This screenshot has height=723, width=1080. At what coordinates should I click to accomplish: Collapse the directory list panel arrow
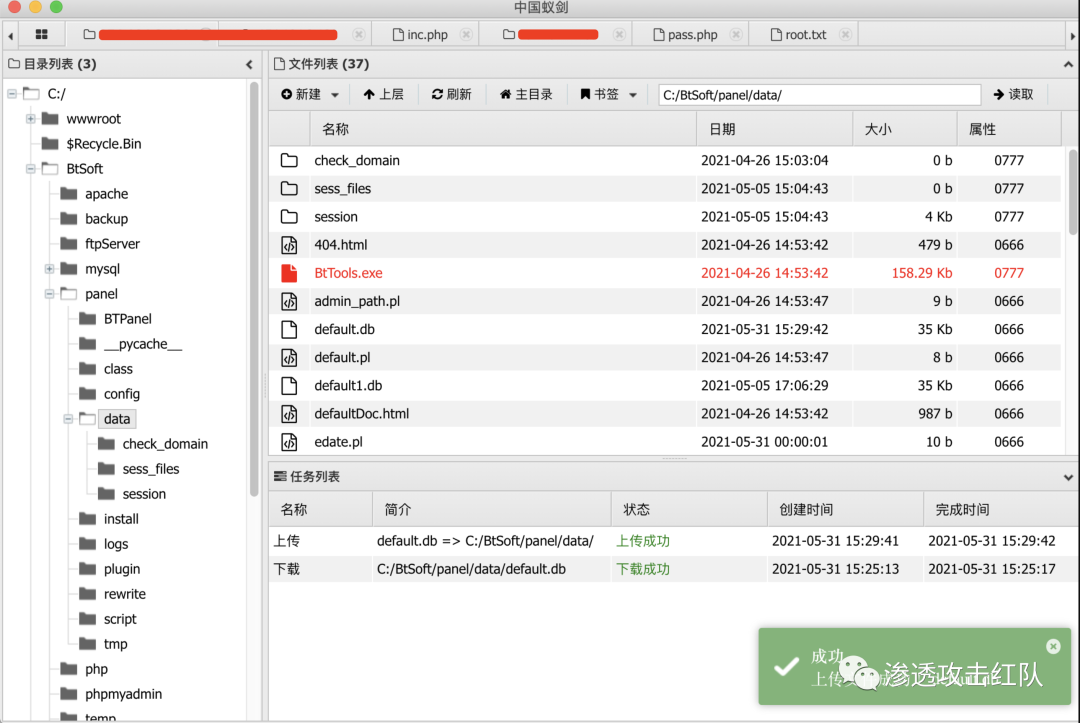(249, 65)
